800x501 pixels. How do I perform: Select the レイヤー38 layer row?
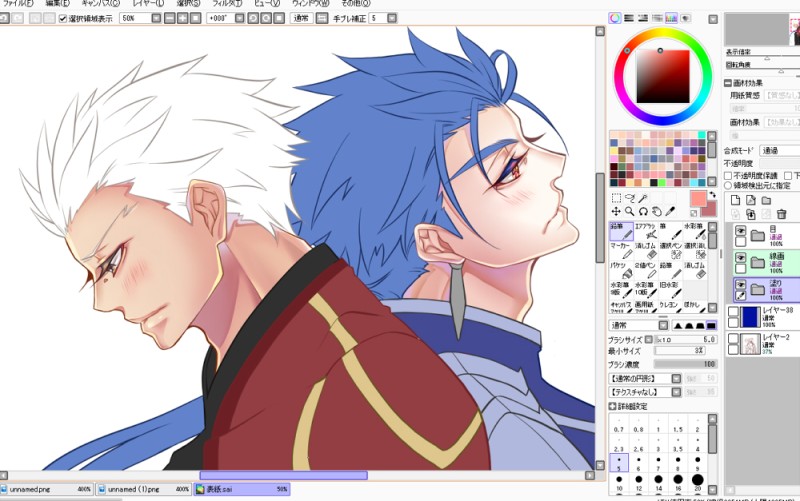click(x=763, y=316)
